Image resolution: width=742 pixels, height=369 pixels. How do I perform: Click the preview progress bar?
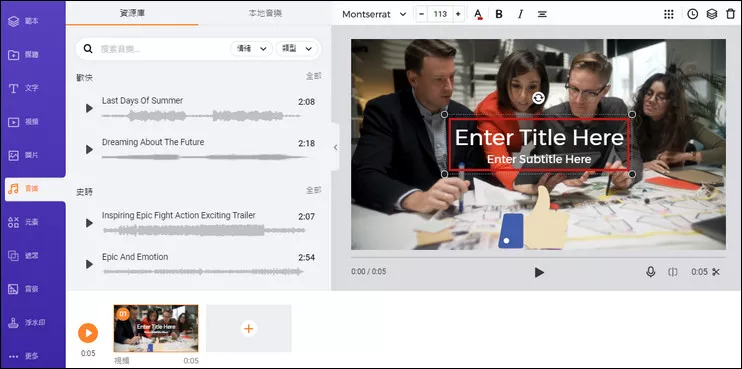pyautogui.click(x=538, y=258)
